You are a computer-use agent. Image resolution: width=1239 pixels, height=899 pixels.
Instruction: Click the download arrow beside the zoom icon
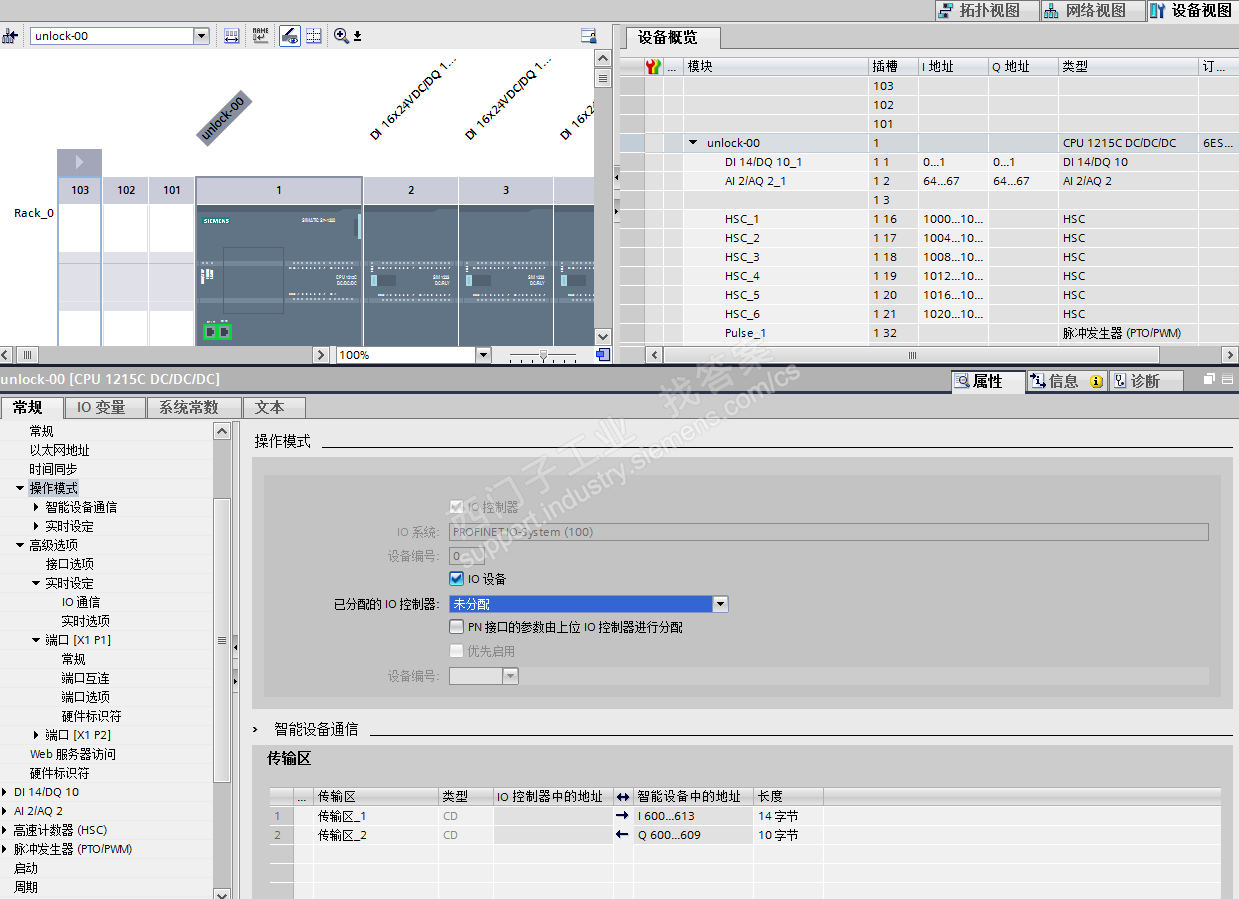coord(357,37)
